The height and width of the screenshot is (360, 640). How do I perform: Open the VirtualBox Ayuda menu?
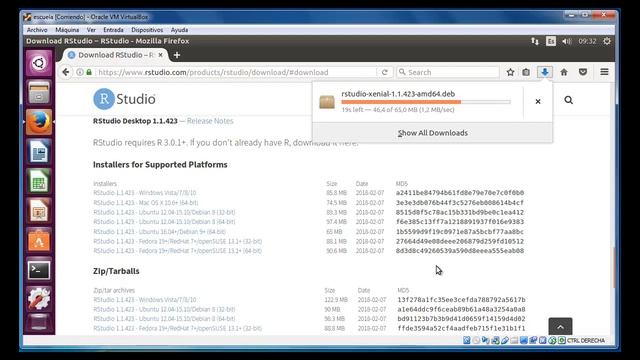pyautogui.click(x=179, y=30)
